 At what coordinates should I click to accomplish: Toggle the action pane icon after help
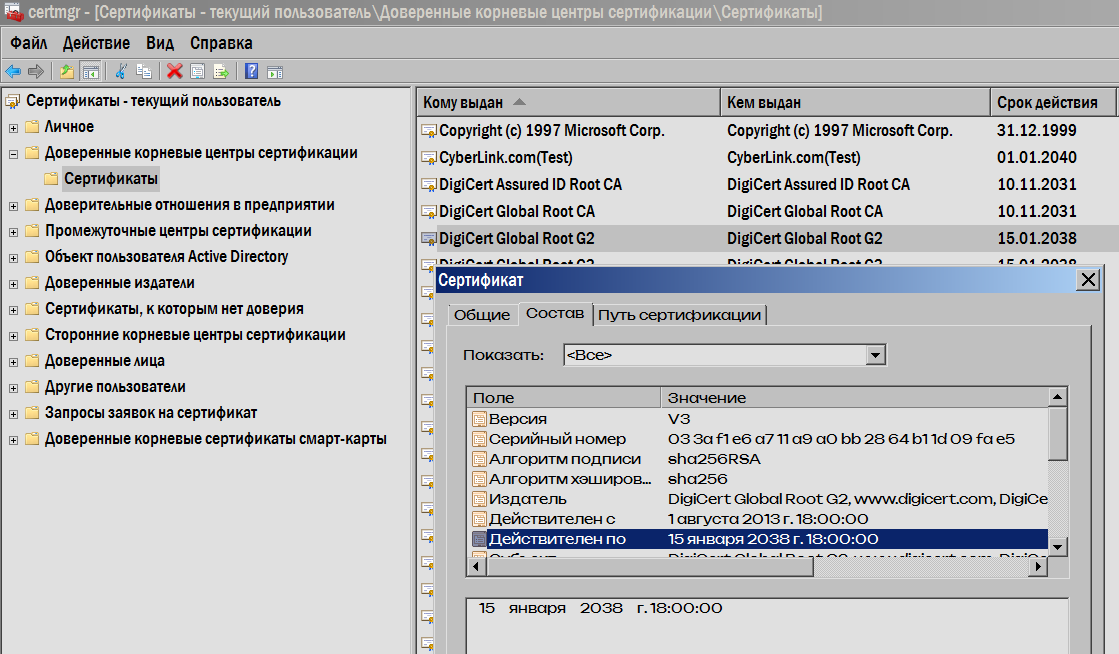275,71
